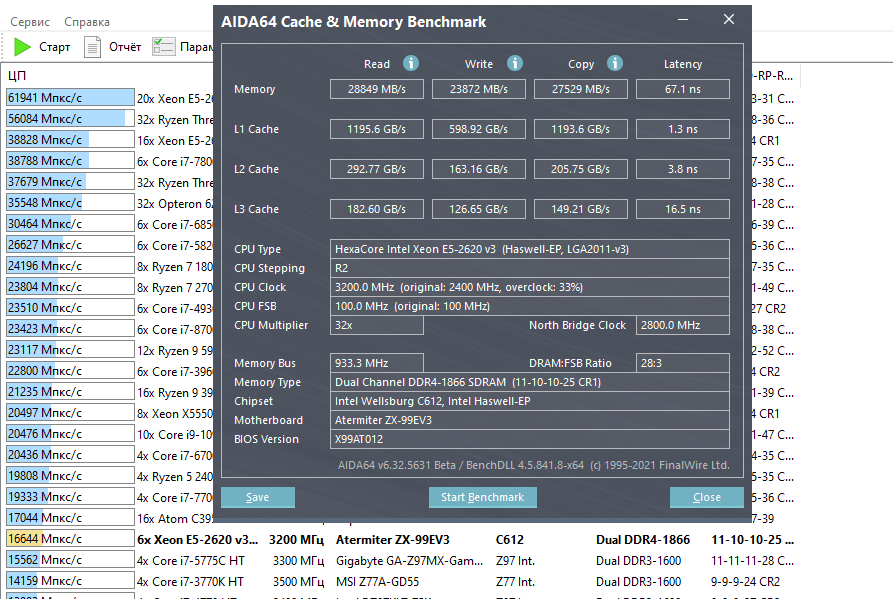Click the L2 Cache latency 3.8 ns
The image size is (893, 599).
click(x=682, y=169)
